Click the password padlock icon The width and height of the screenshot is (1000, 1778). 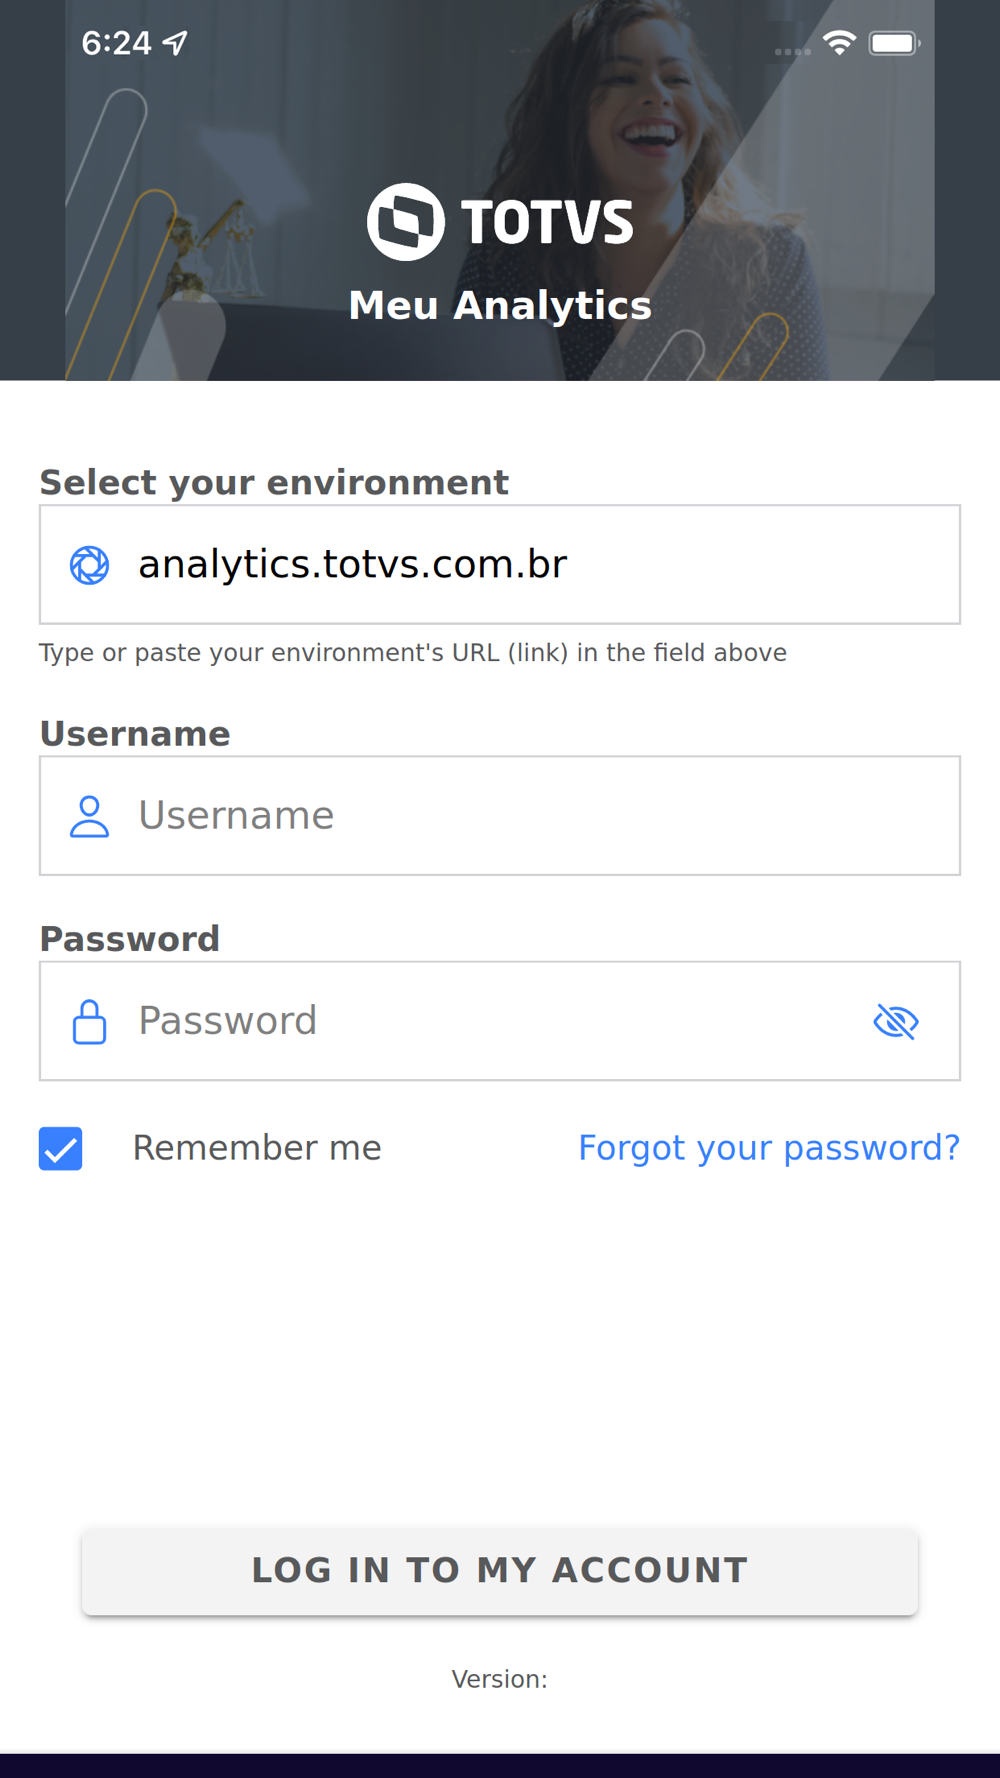(89, 1021)
